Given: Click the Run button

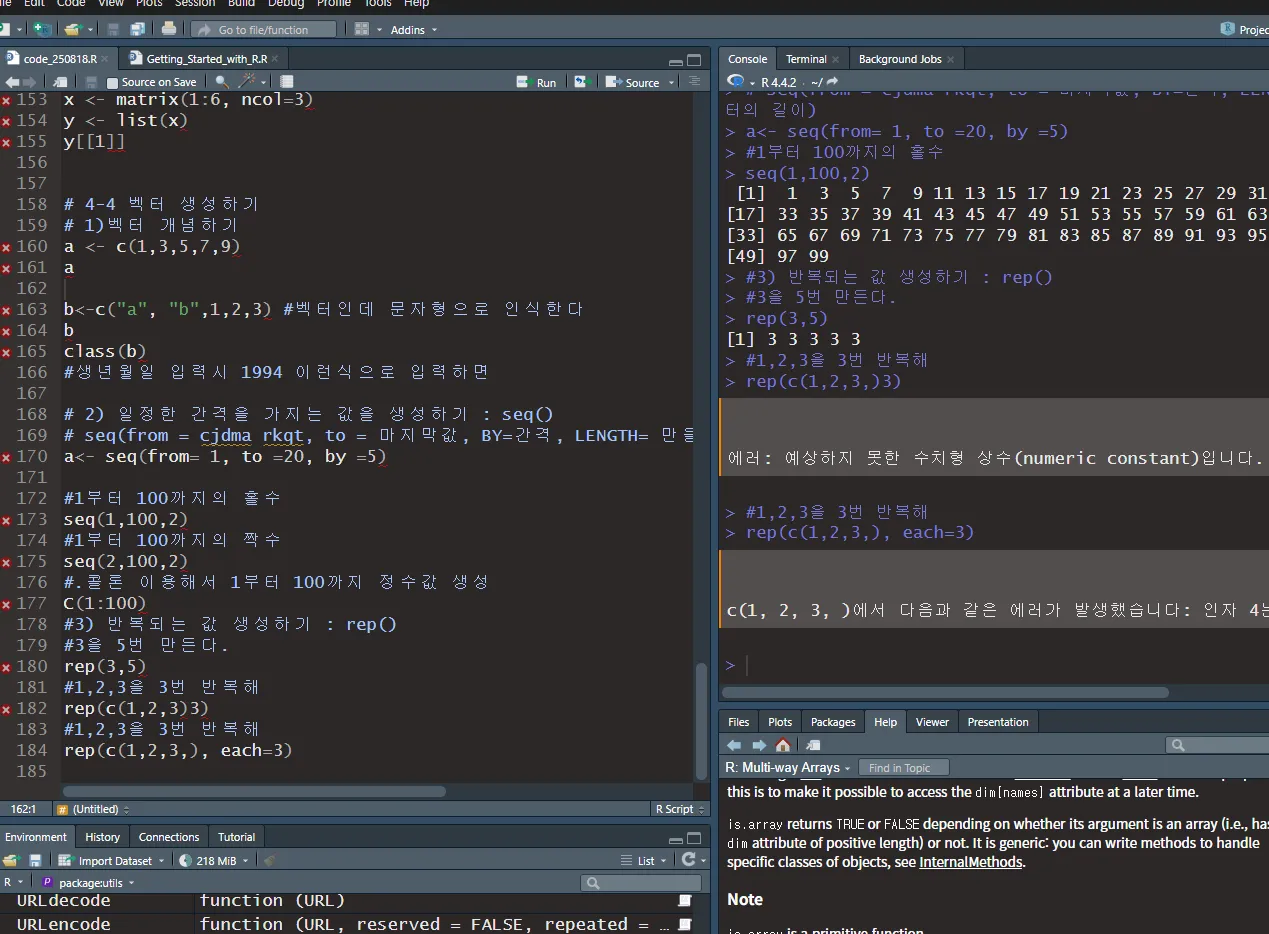Looking at the screenshot, I should [x=537, y=82].
